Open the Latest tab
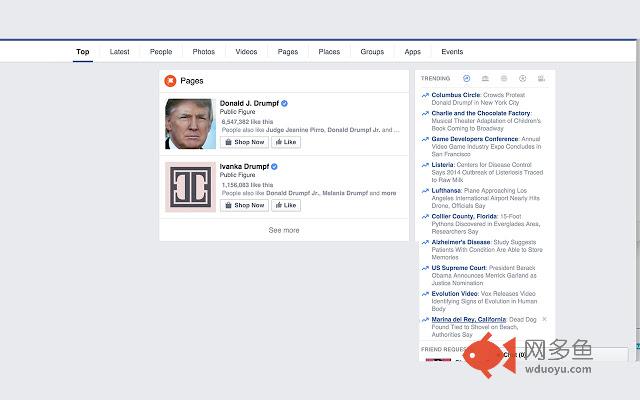The width and height of the screenshot is (640, 400). point(119,52)
